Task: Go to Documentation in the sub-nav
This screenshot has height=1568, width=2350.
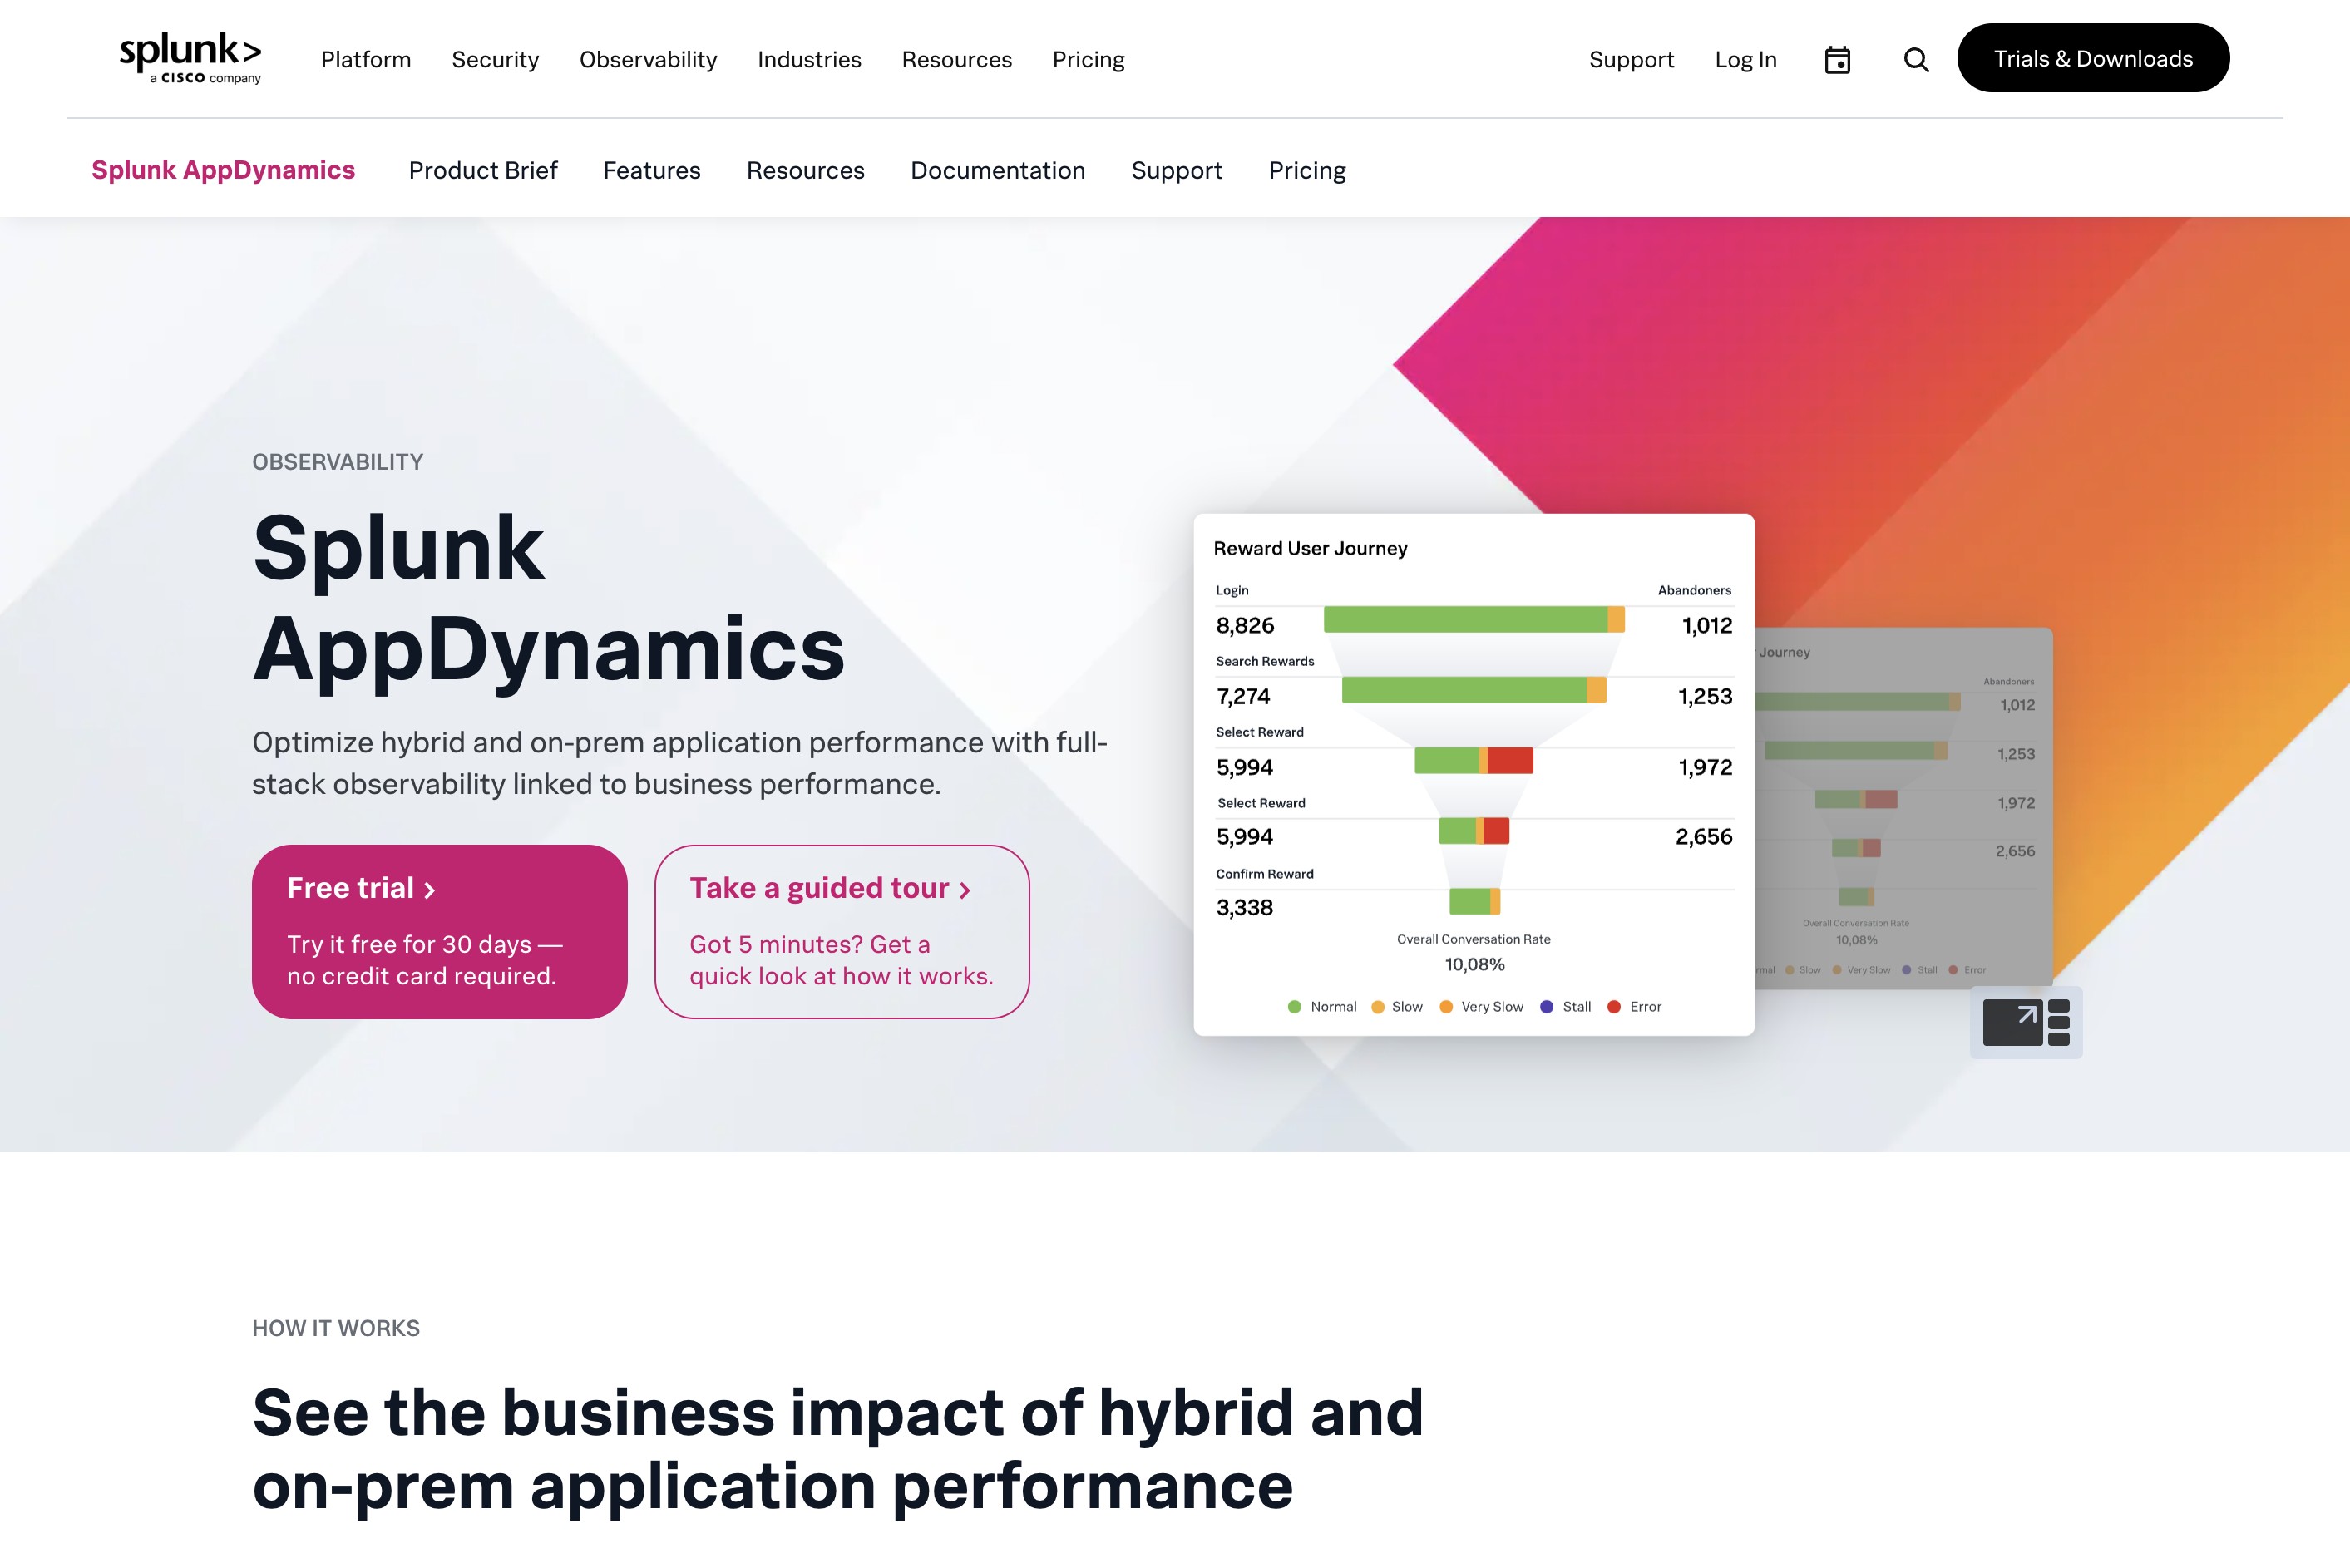Action: [x=998, y=170]
